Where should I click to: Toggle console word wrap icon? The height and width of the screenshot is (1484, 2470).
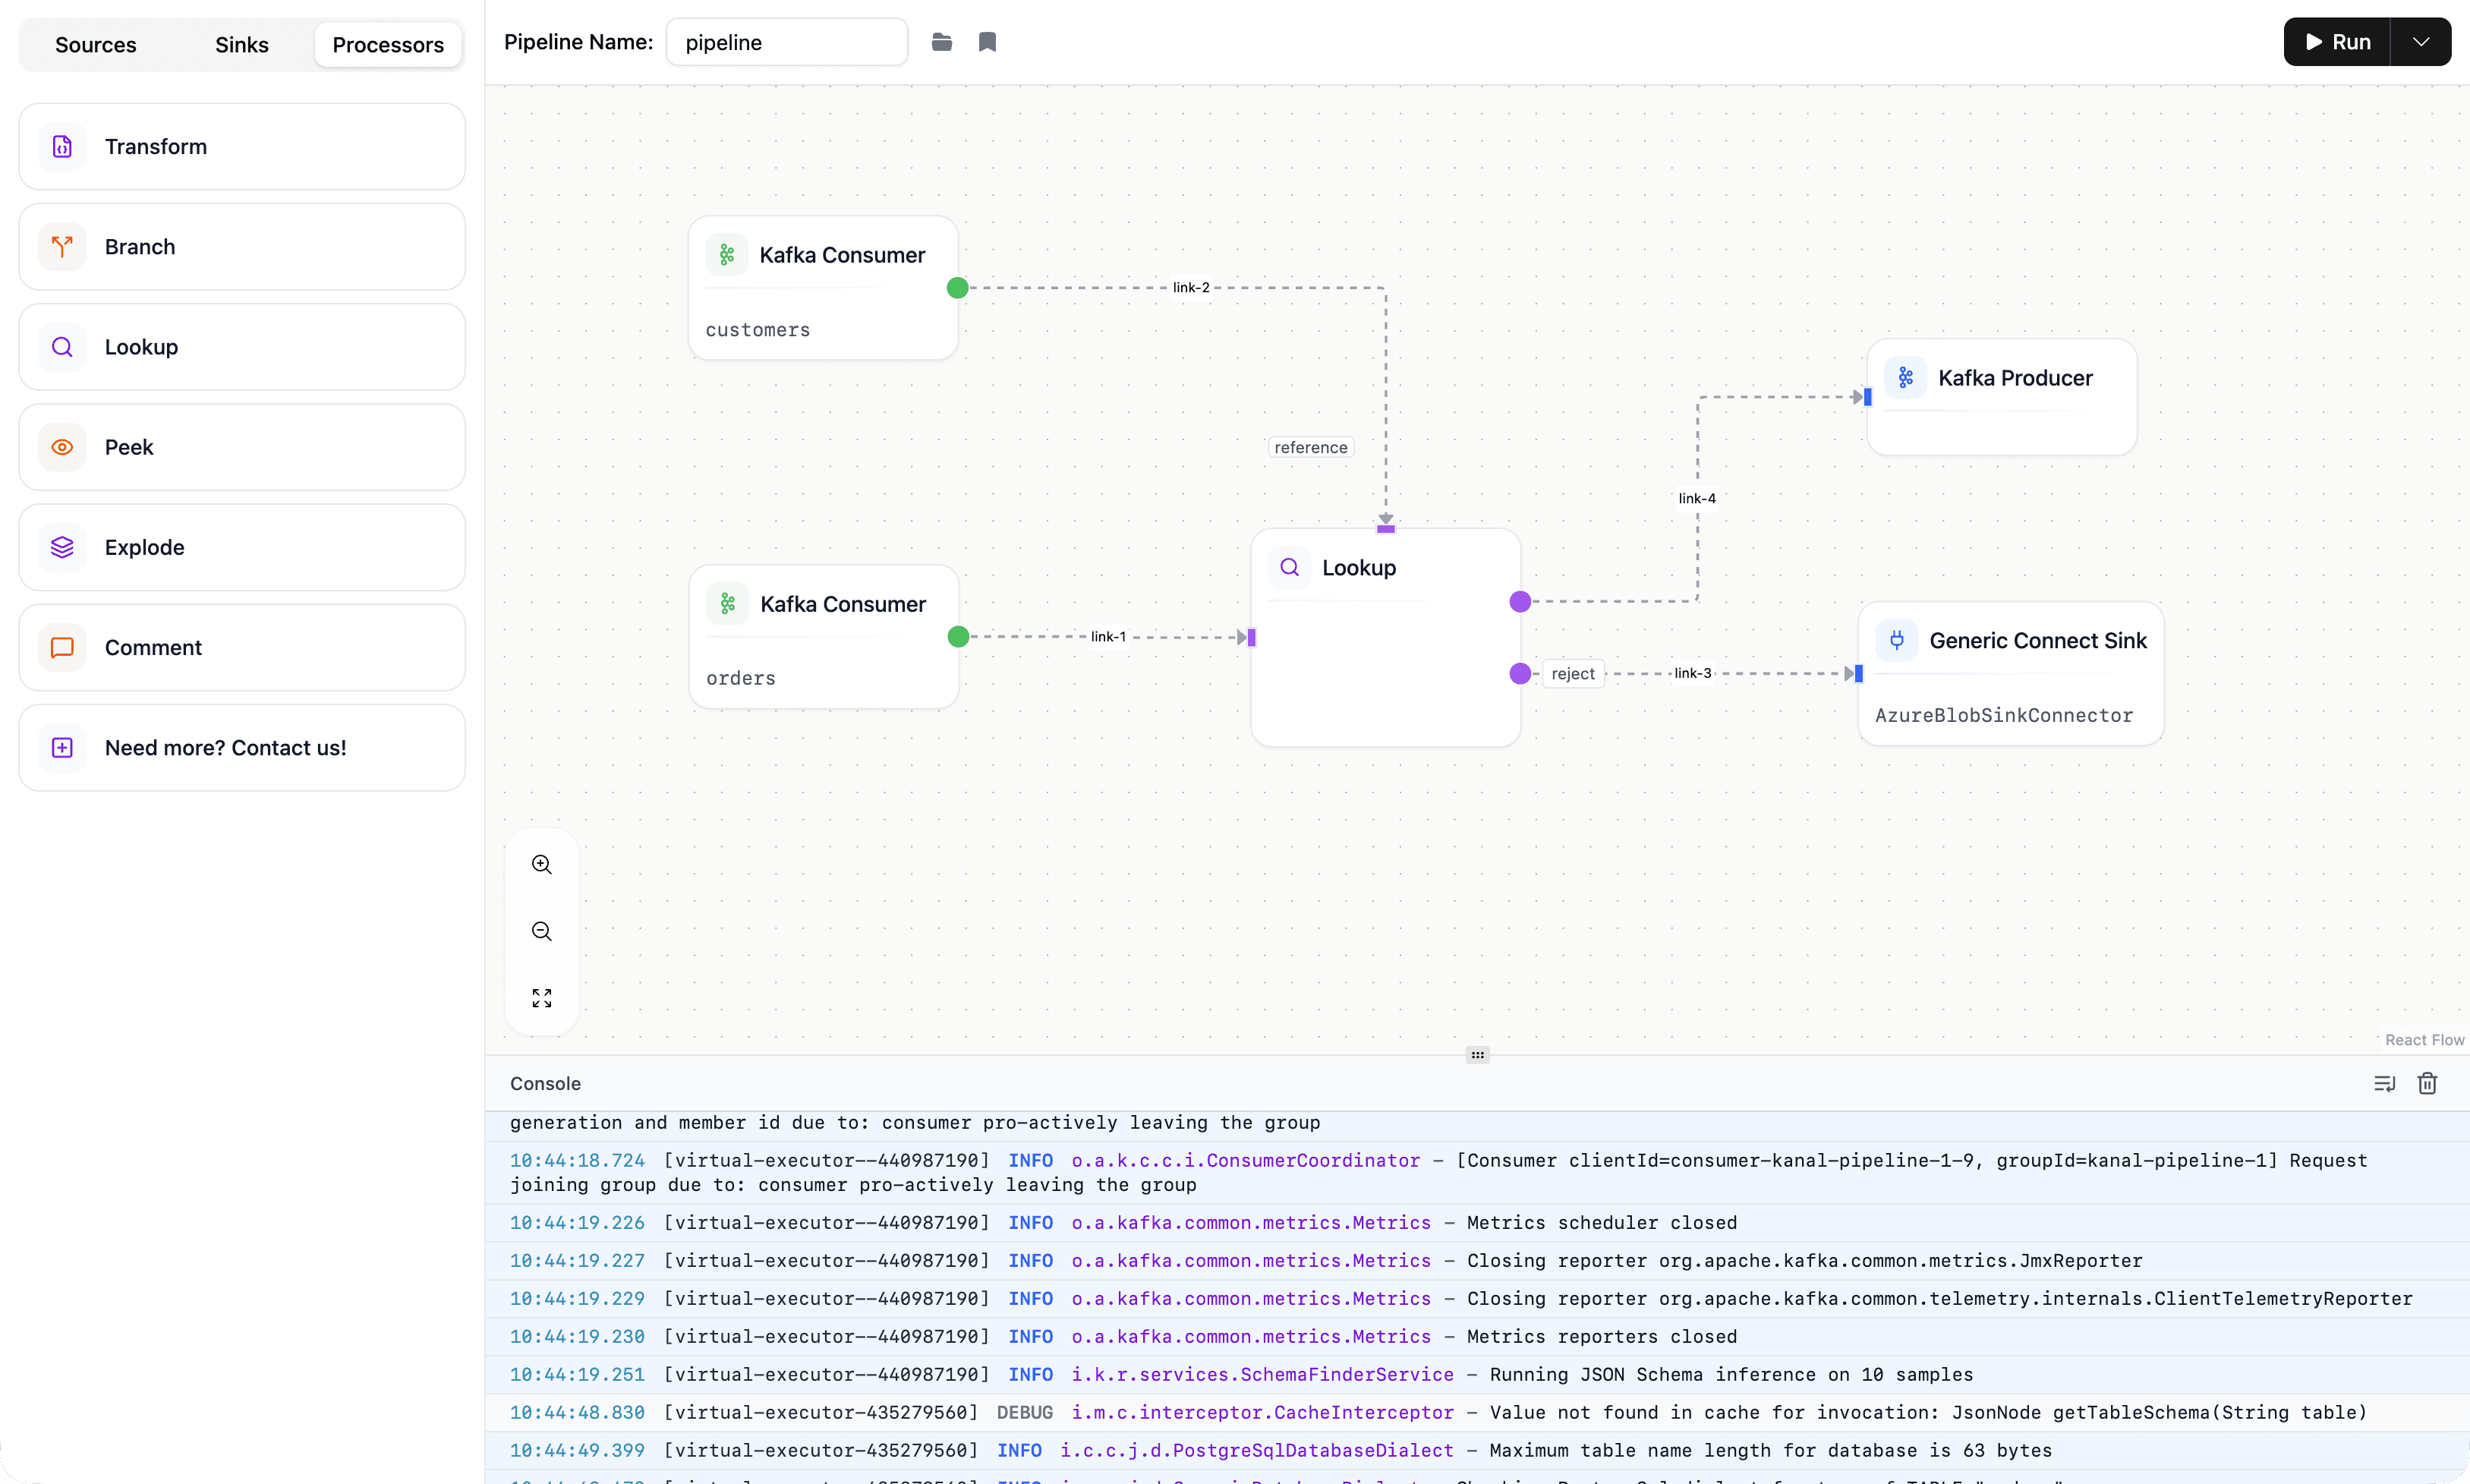(2384, 1083)
